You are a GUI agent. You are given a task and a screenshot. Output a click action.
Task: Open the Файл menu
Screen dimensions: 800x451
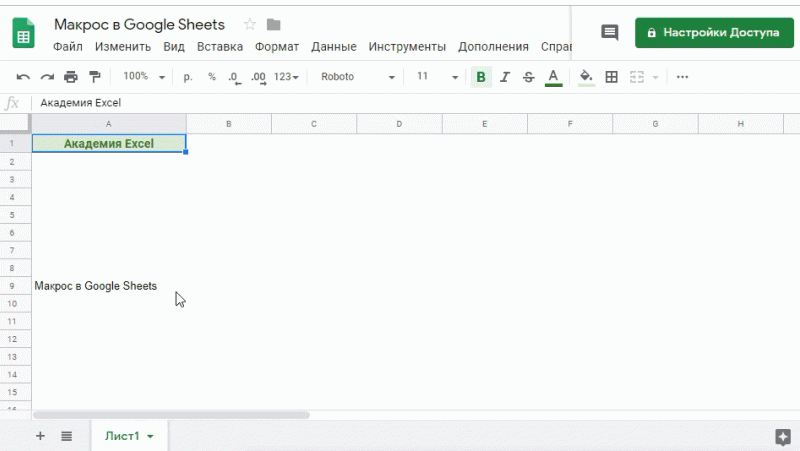tap(68, 46)
